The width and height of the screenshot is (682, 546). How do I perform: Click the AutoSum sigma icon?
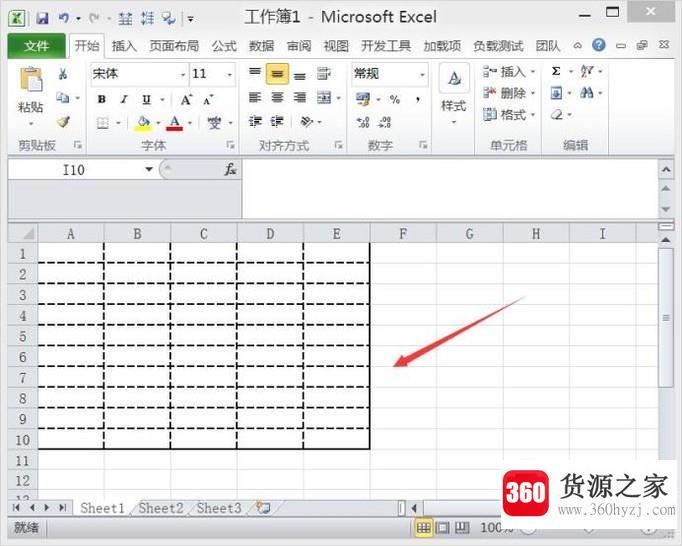(556, 71)
